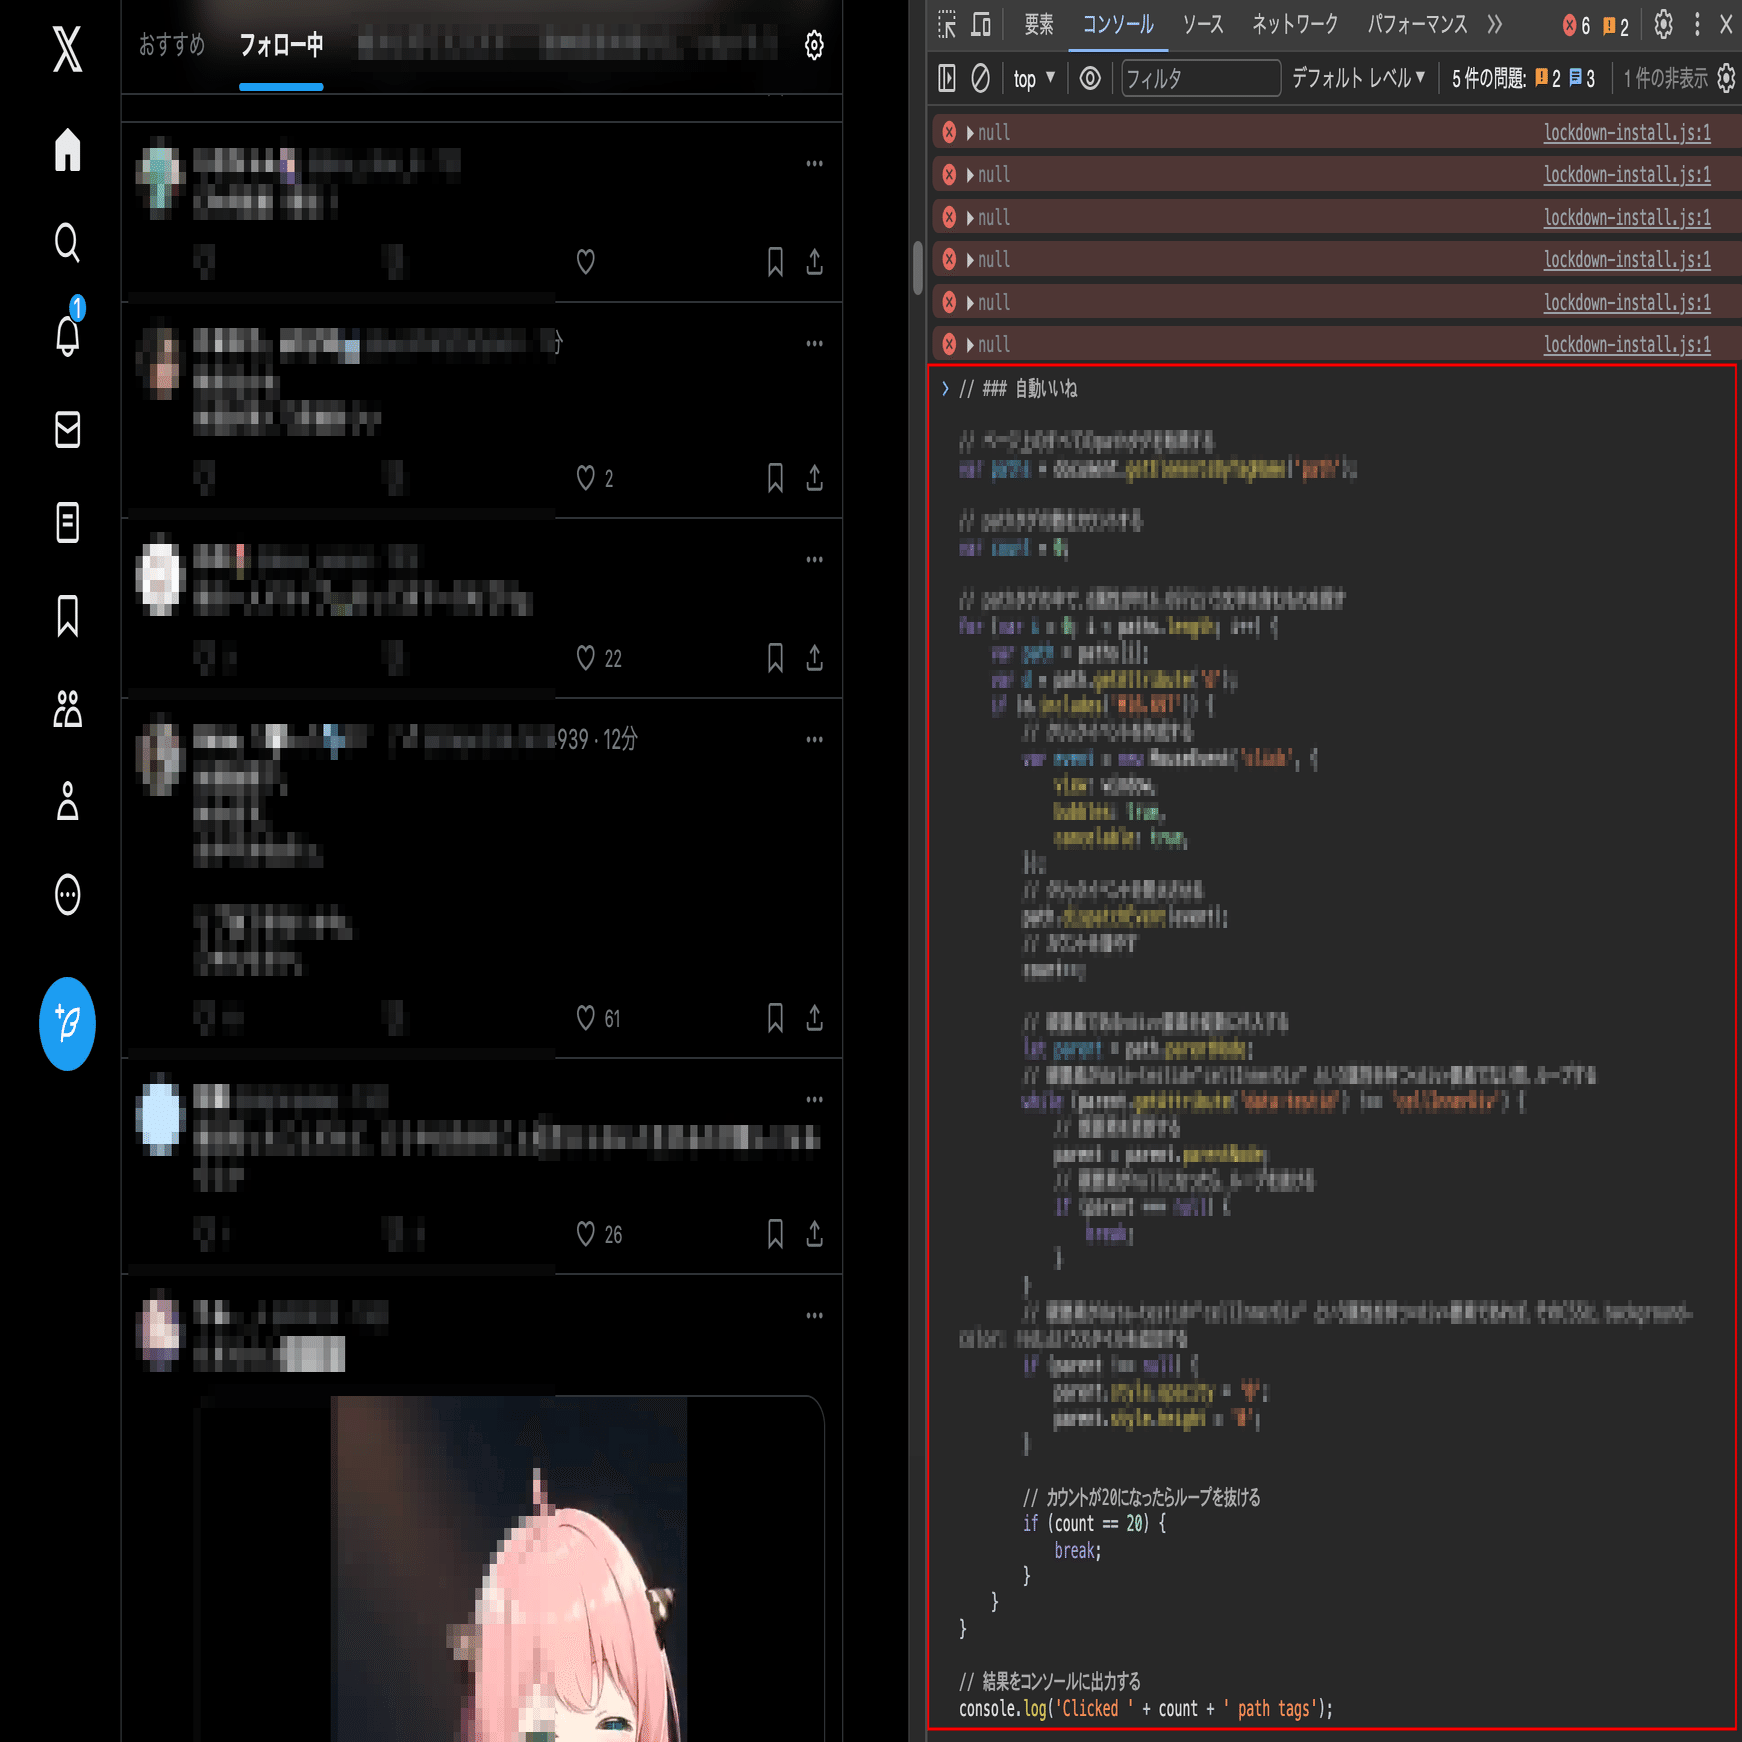
Task: Select the inspect element tool in DevTools
Action: click(944, 25)
